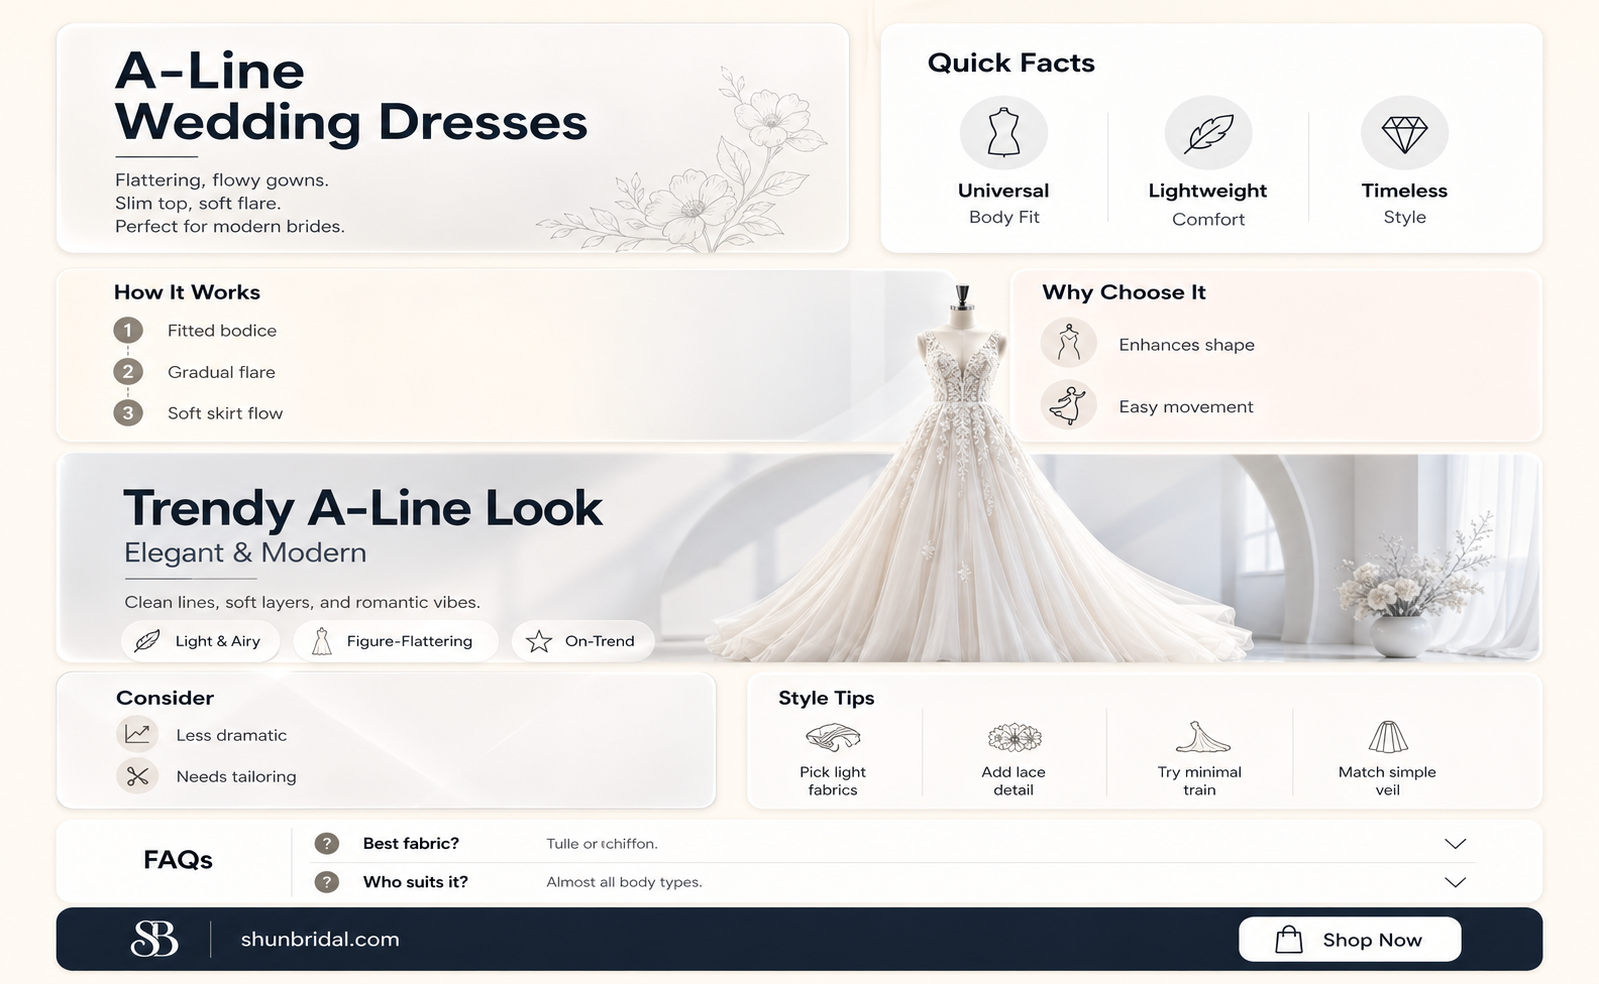Click the dress icon in Figure-Flattering chip
Screen dimensions: 1599x984
pyautogui.click(x=321, y=641)
